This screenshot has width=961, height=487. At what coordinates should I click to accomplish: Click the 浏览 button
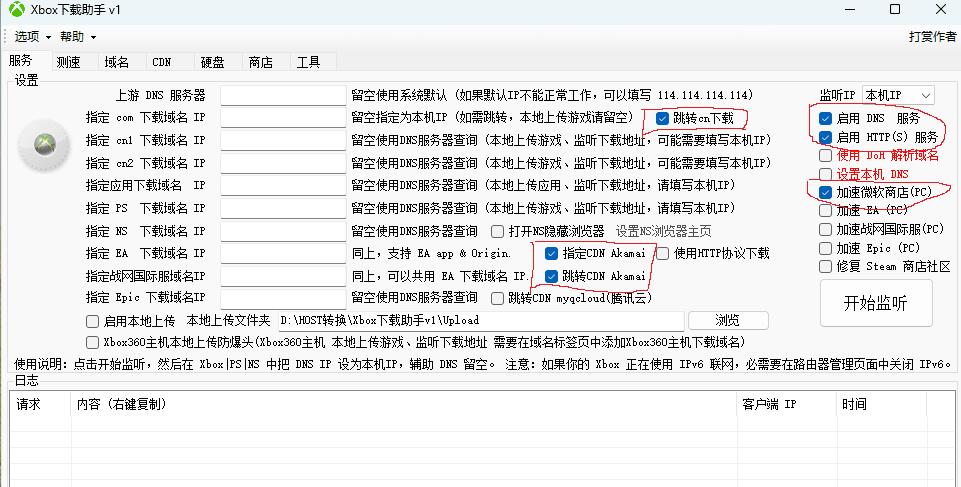[727, 320]
